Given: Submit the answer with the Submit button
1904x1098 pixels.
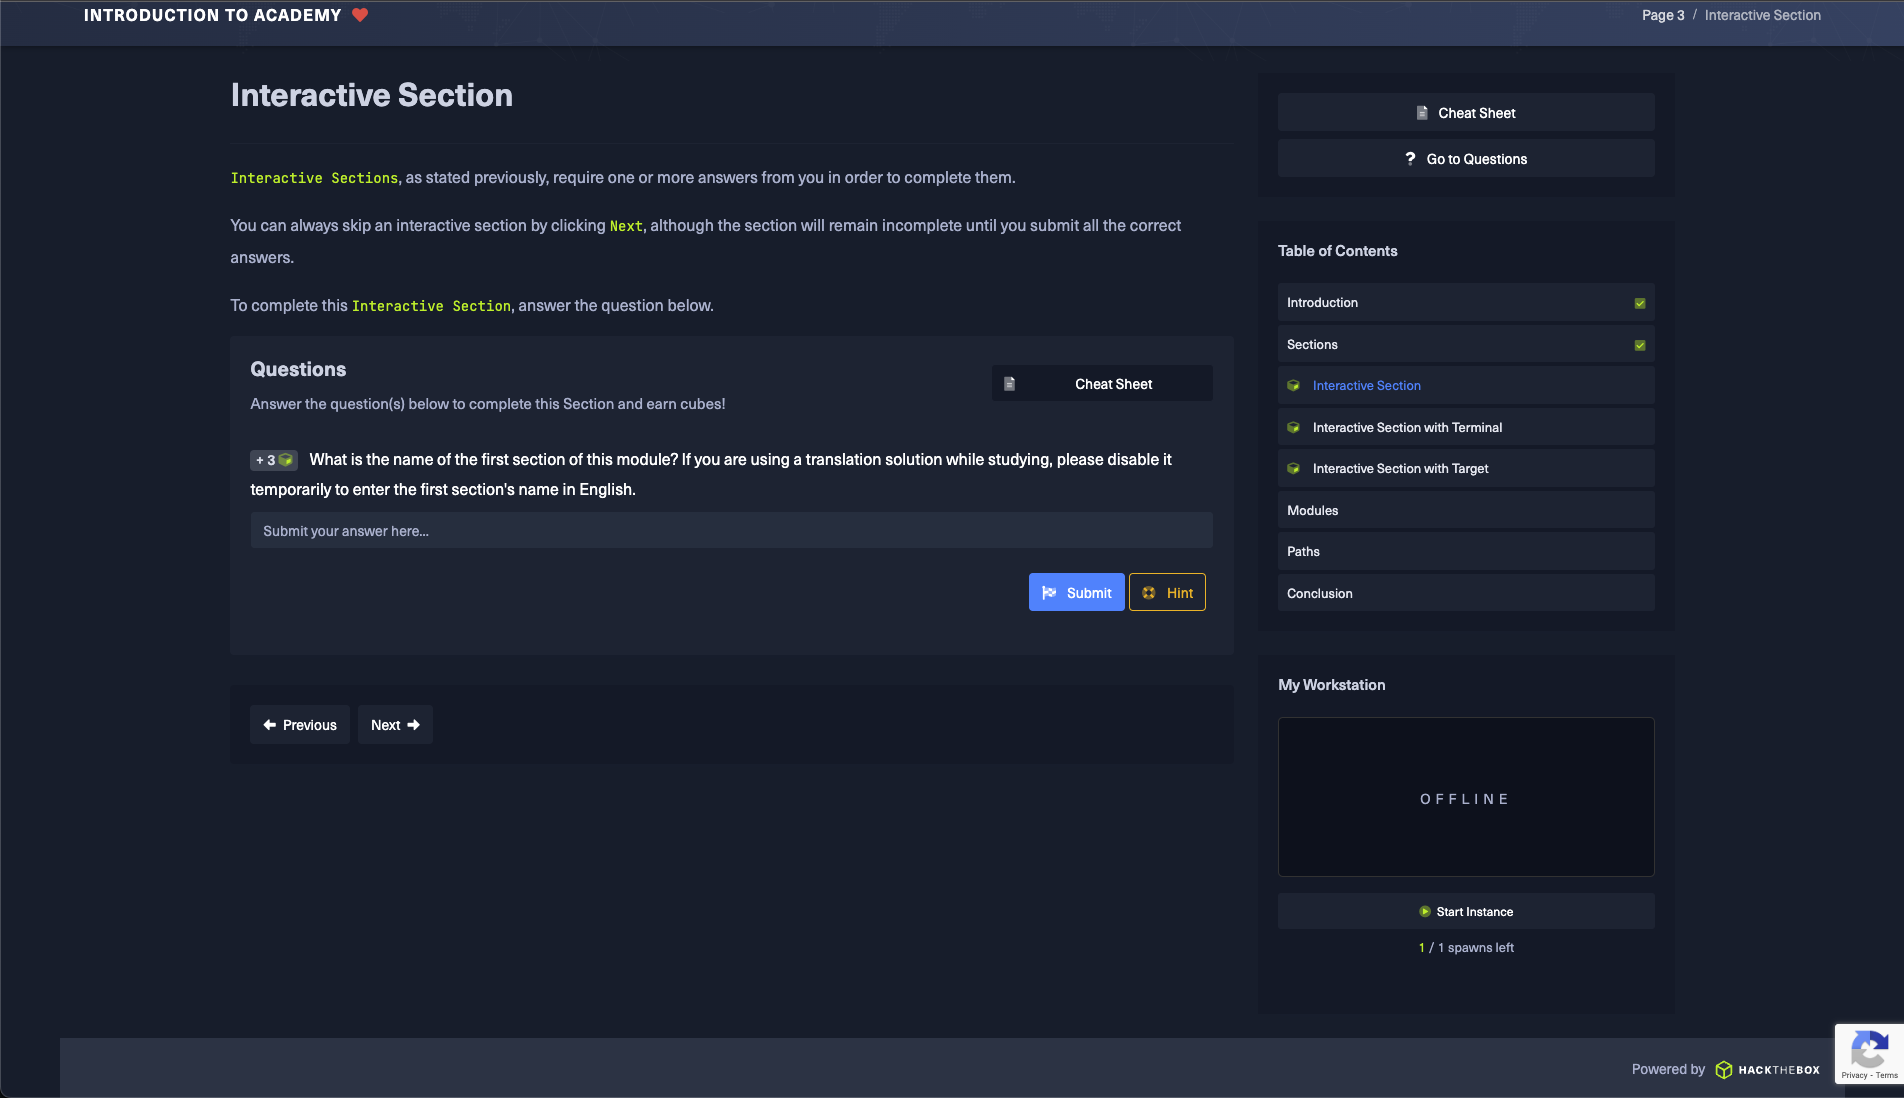Looking at the screenshot, I should pos(1076,593).
